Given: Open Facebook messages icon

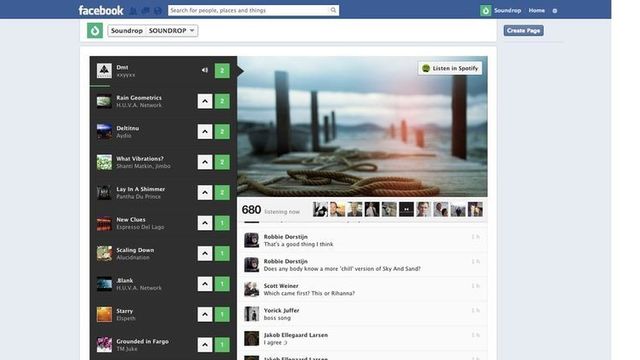Looking at the screenshot, I should [x=145, y=11].
